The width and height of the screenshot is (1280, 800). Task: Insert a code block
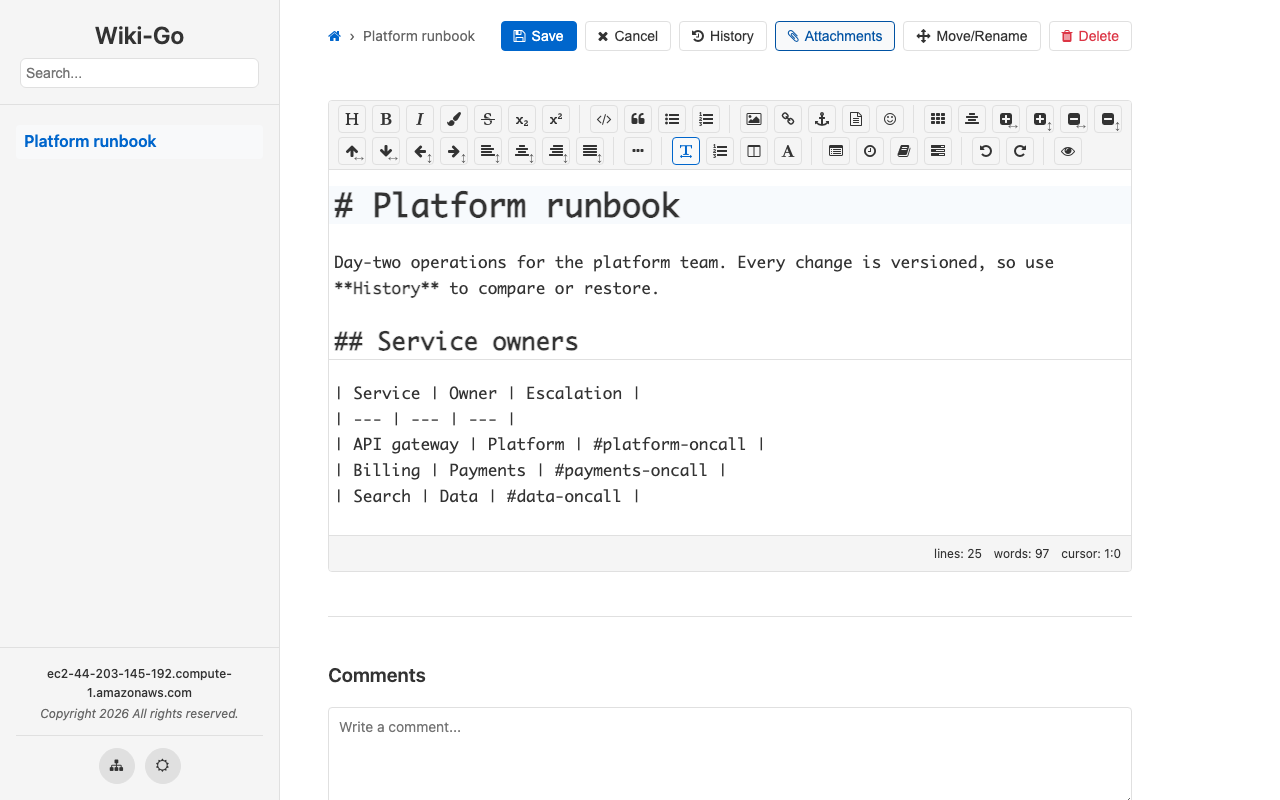pos(604,119)
